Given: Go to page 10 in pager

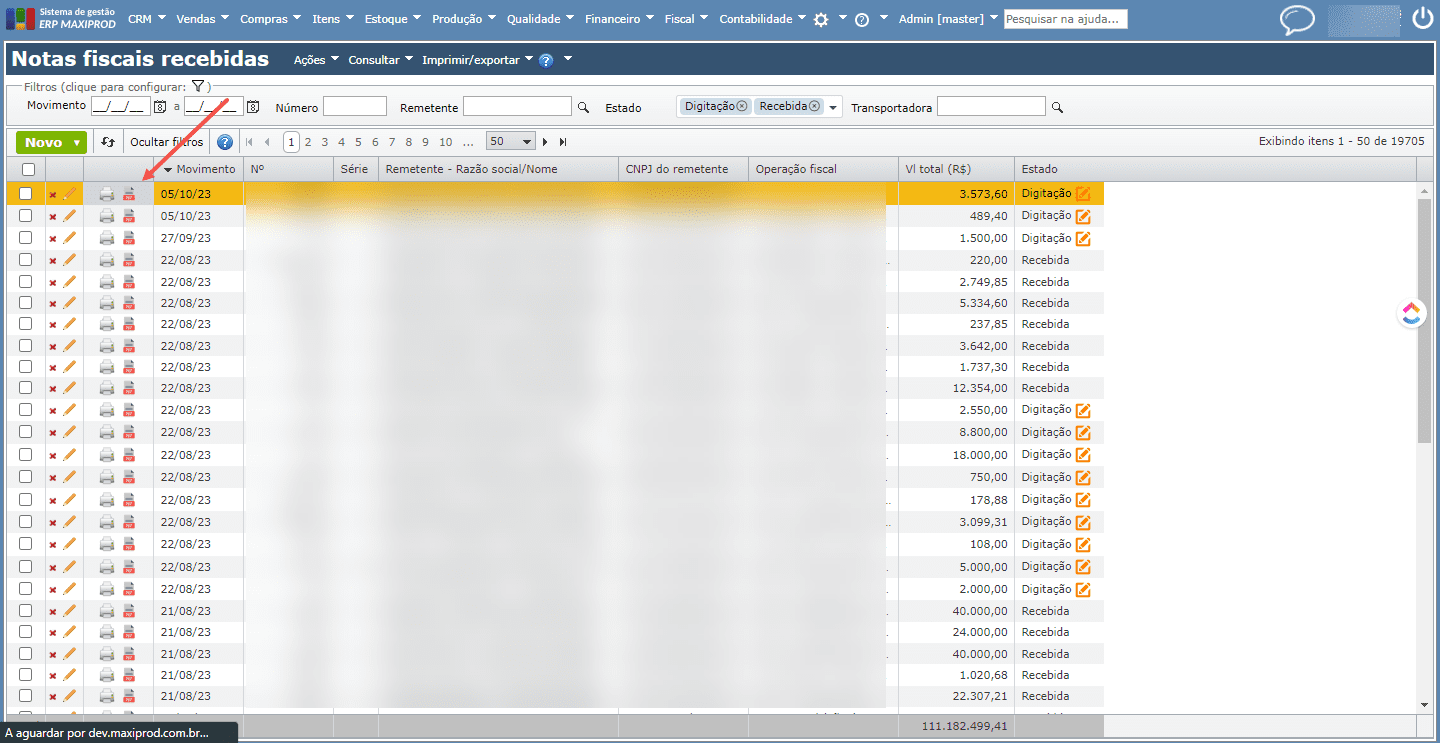Looking at the screenshot, I should pyautogui.click(x=445, y=142).
